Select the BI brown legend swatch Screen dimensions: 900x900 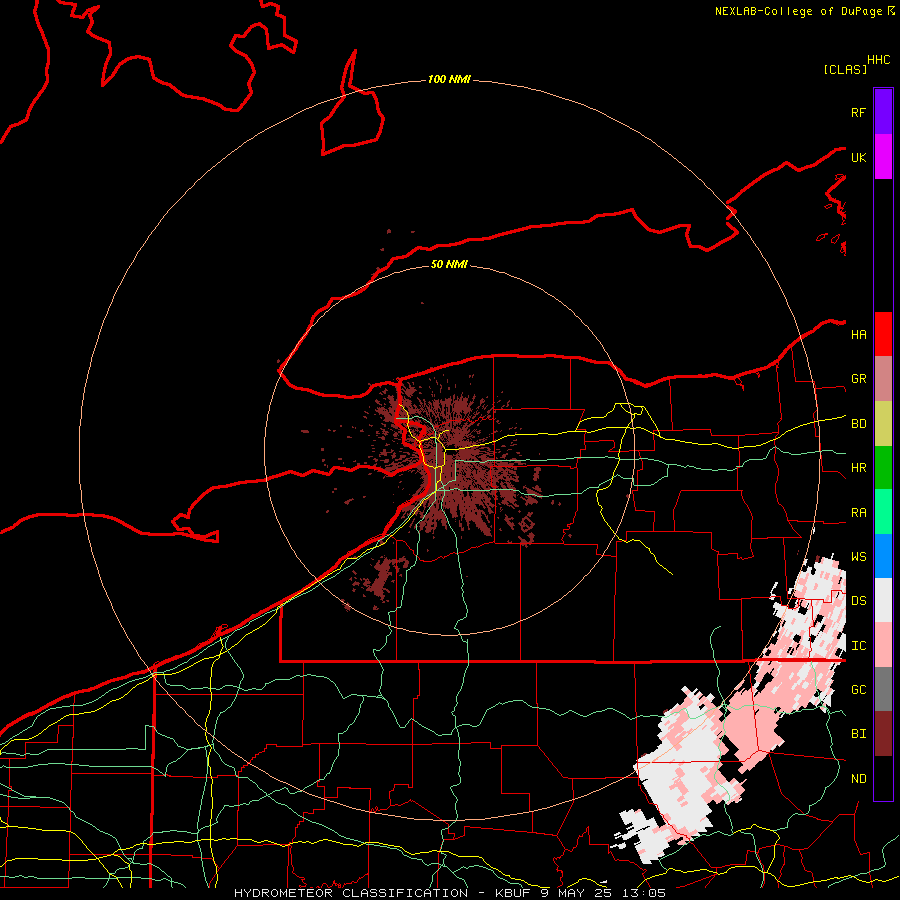[883, 734]
